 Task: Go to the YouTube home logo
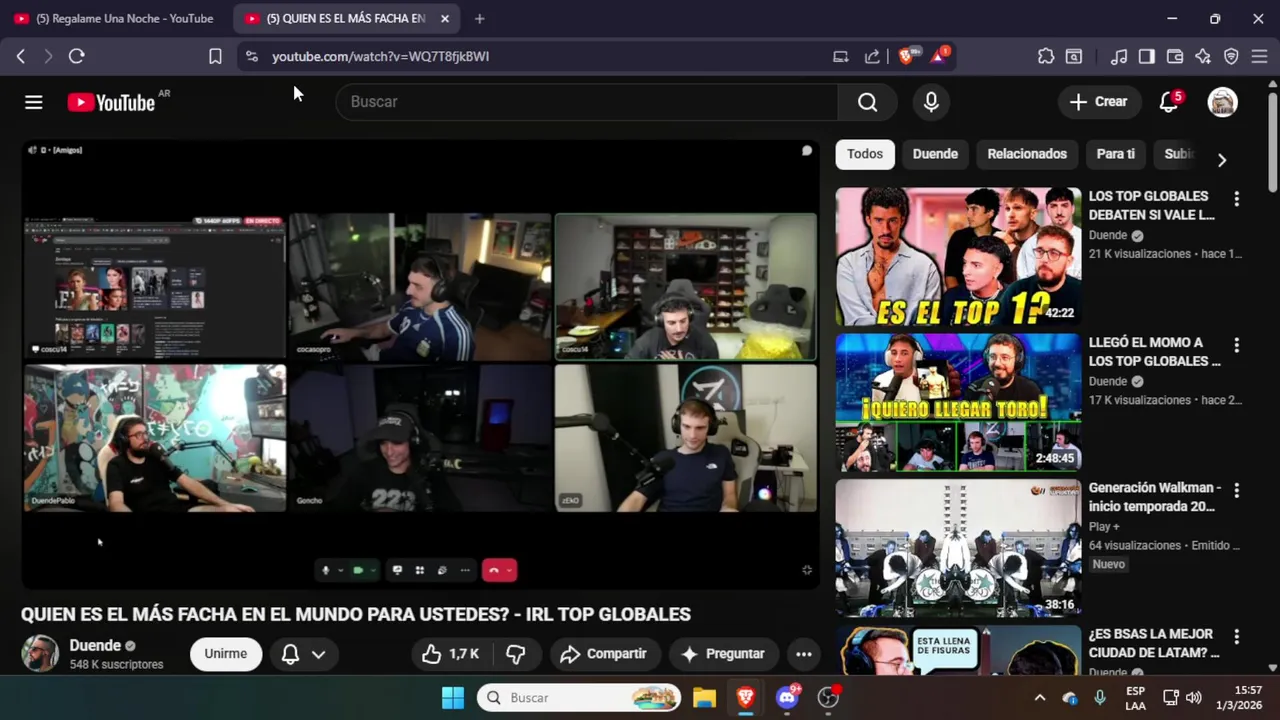111,102
